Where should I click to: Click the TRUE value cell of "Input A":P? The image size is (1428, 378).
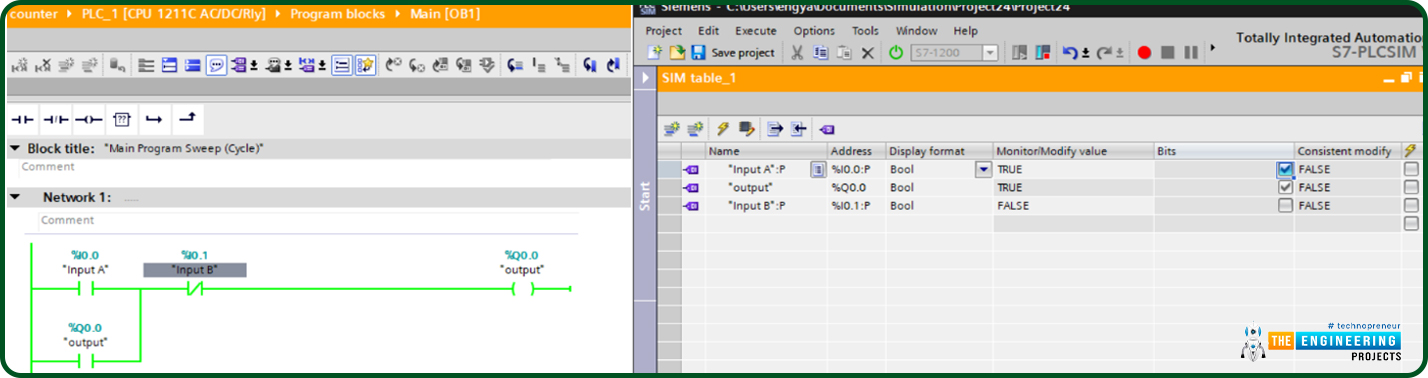click(x=1073, y=170)
